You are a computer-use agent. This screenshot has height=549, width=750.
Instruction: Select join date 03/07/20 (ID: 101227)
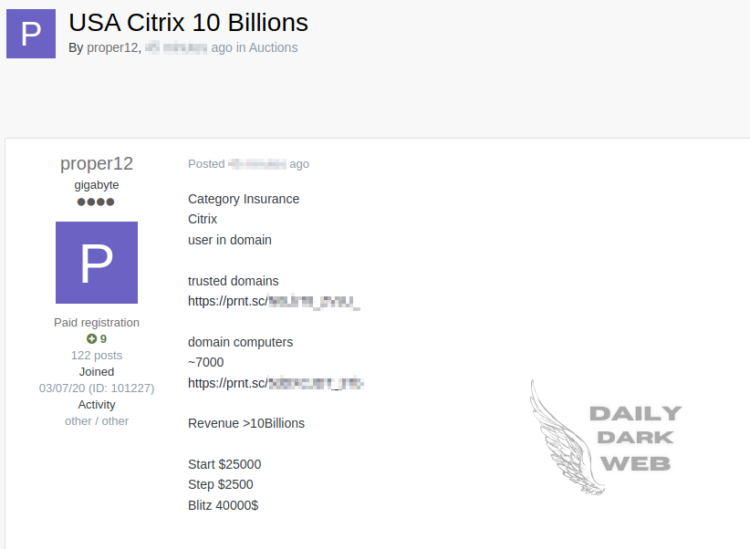(x=97, y=388)
